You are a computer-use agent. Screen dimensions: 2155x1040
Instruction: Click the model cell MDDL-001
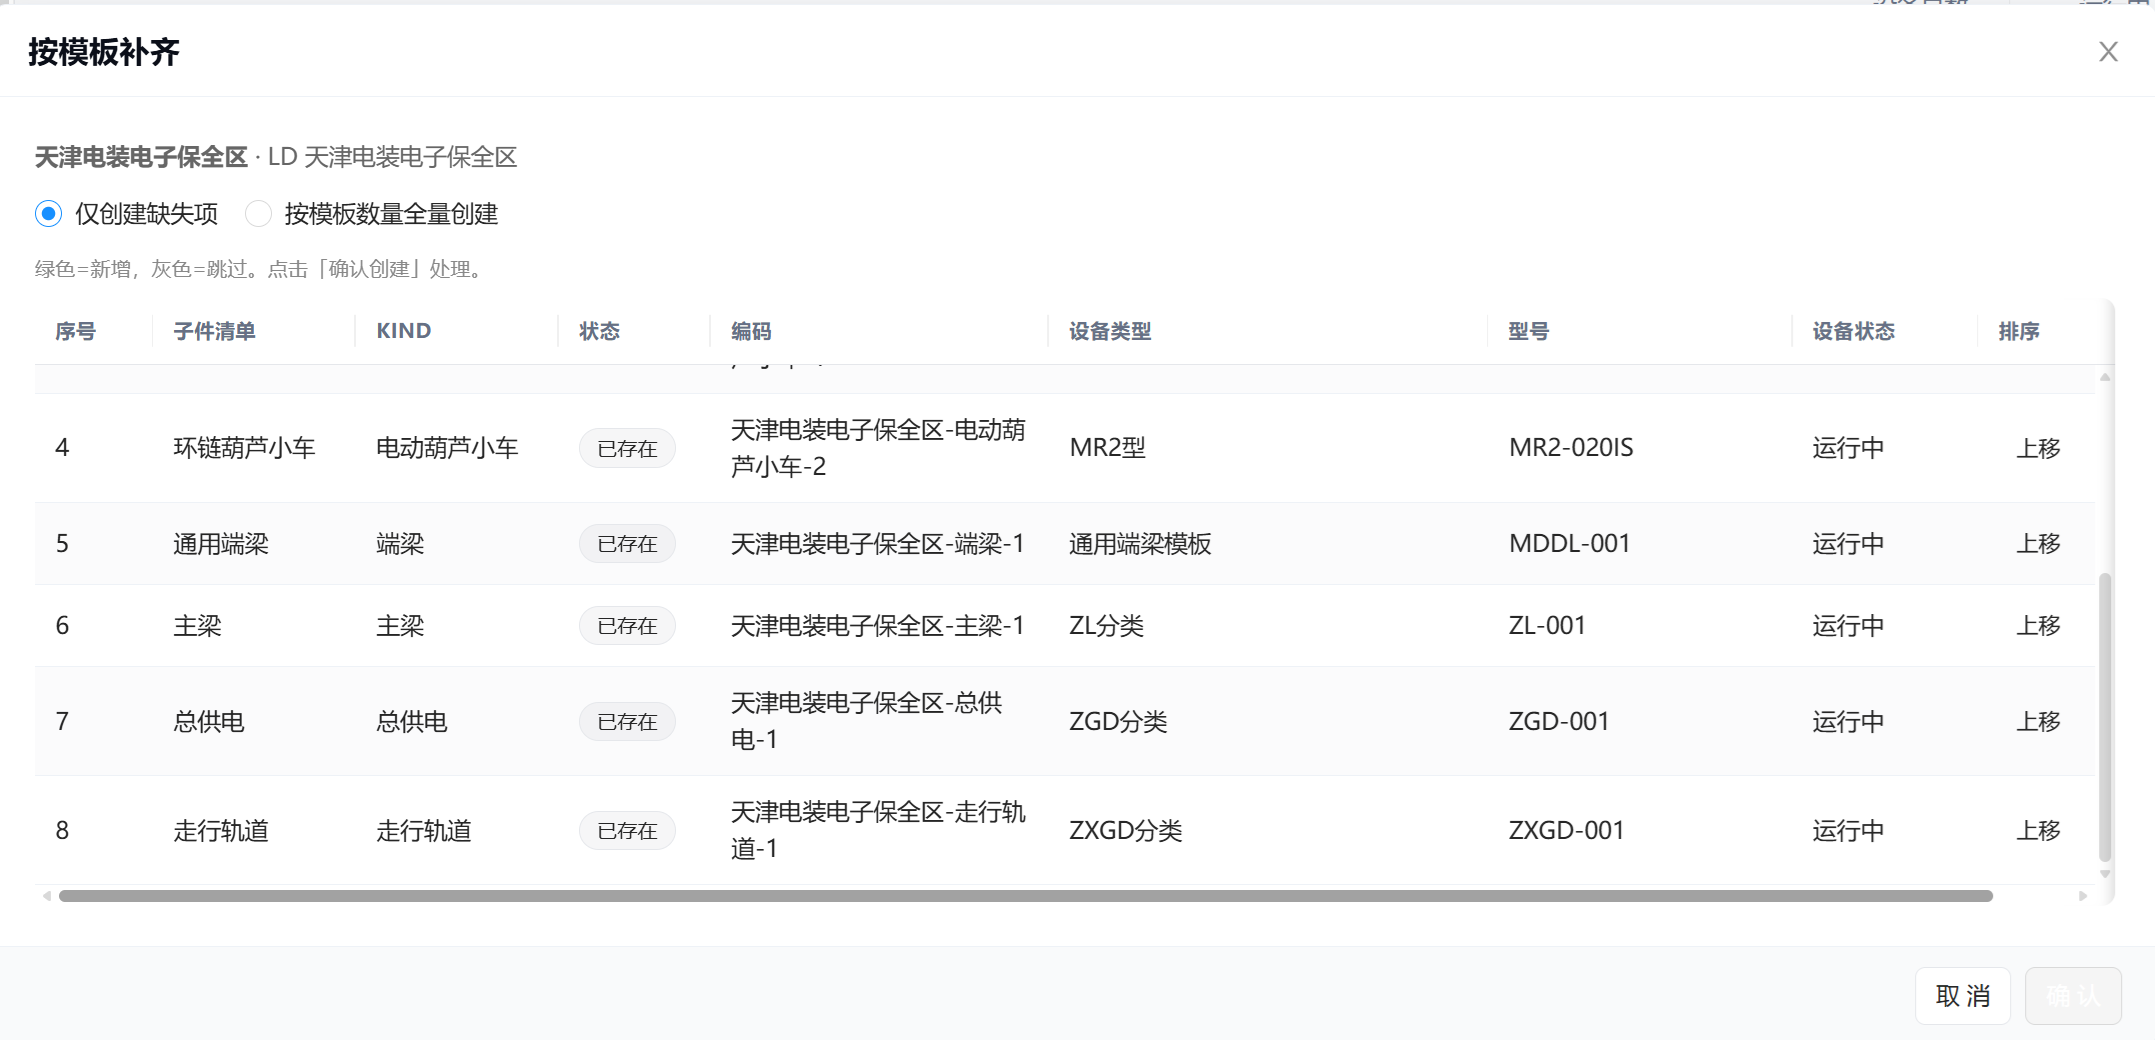click(1569, 544)
